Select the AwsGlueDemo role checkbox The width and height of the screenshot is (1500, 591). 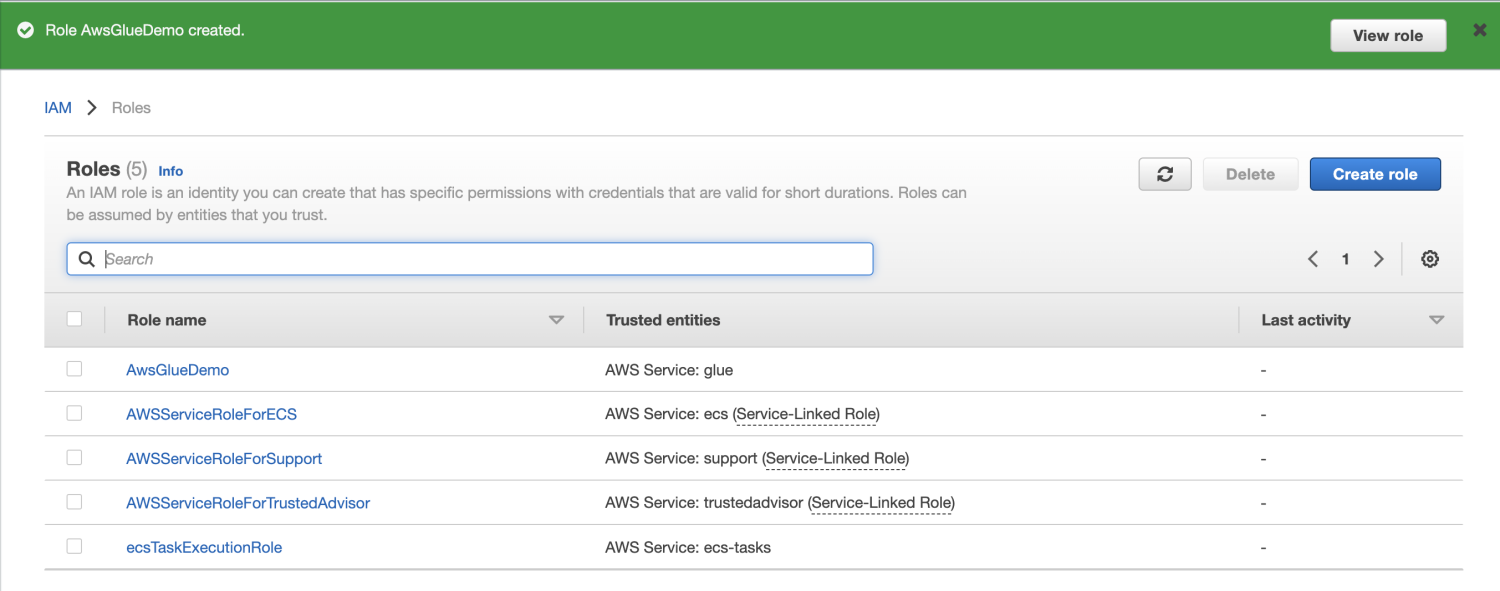tap(74, 369)
